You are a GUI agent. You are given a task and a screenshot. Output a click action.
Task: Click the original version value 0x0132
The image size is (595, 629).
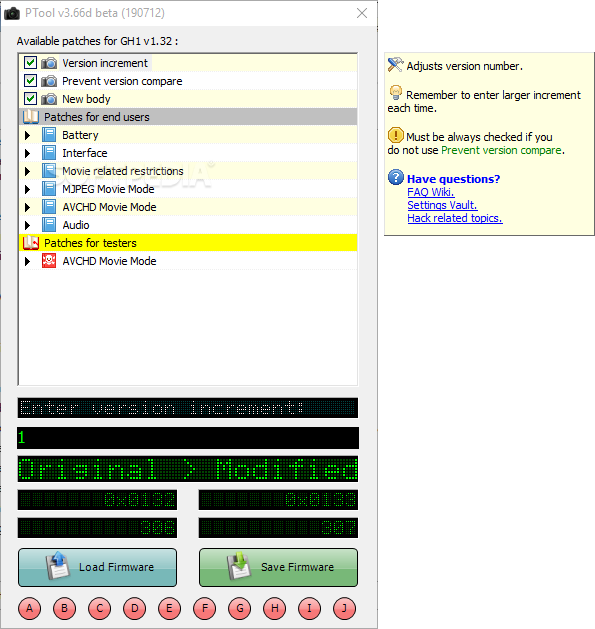click(97, 500)
